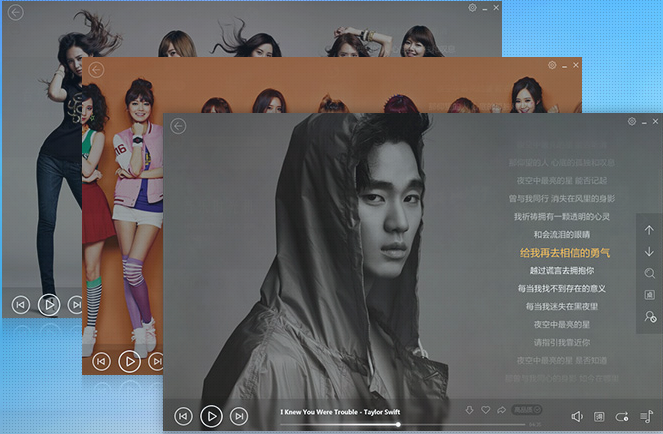The width and height of the screenshot is (663, 434).
Task: Mute audio with the speaker icon
Action: pos(577,417)
